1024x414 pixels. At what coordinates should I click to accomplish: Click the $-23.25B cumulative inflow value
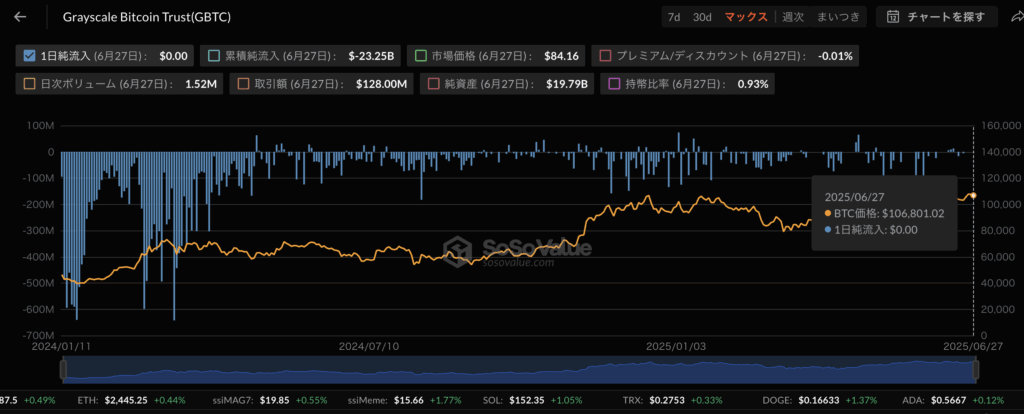pos(371,56)
